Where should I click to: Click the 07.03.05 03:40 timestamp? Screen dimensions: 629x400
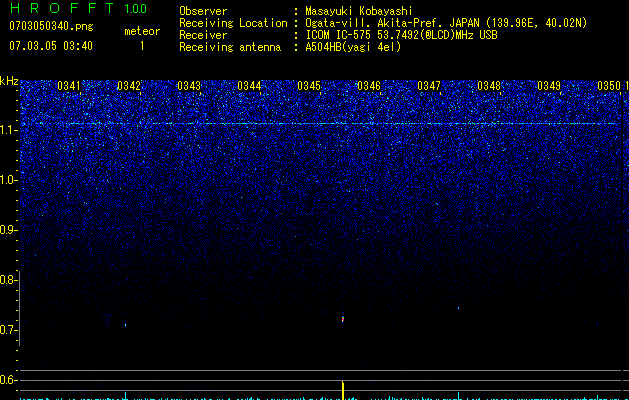tap(50, 46)
